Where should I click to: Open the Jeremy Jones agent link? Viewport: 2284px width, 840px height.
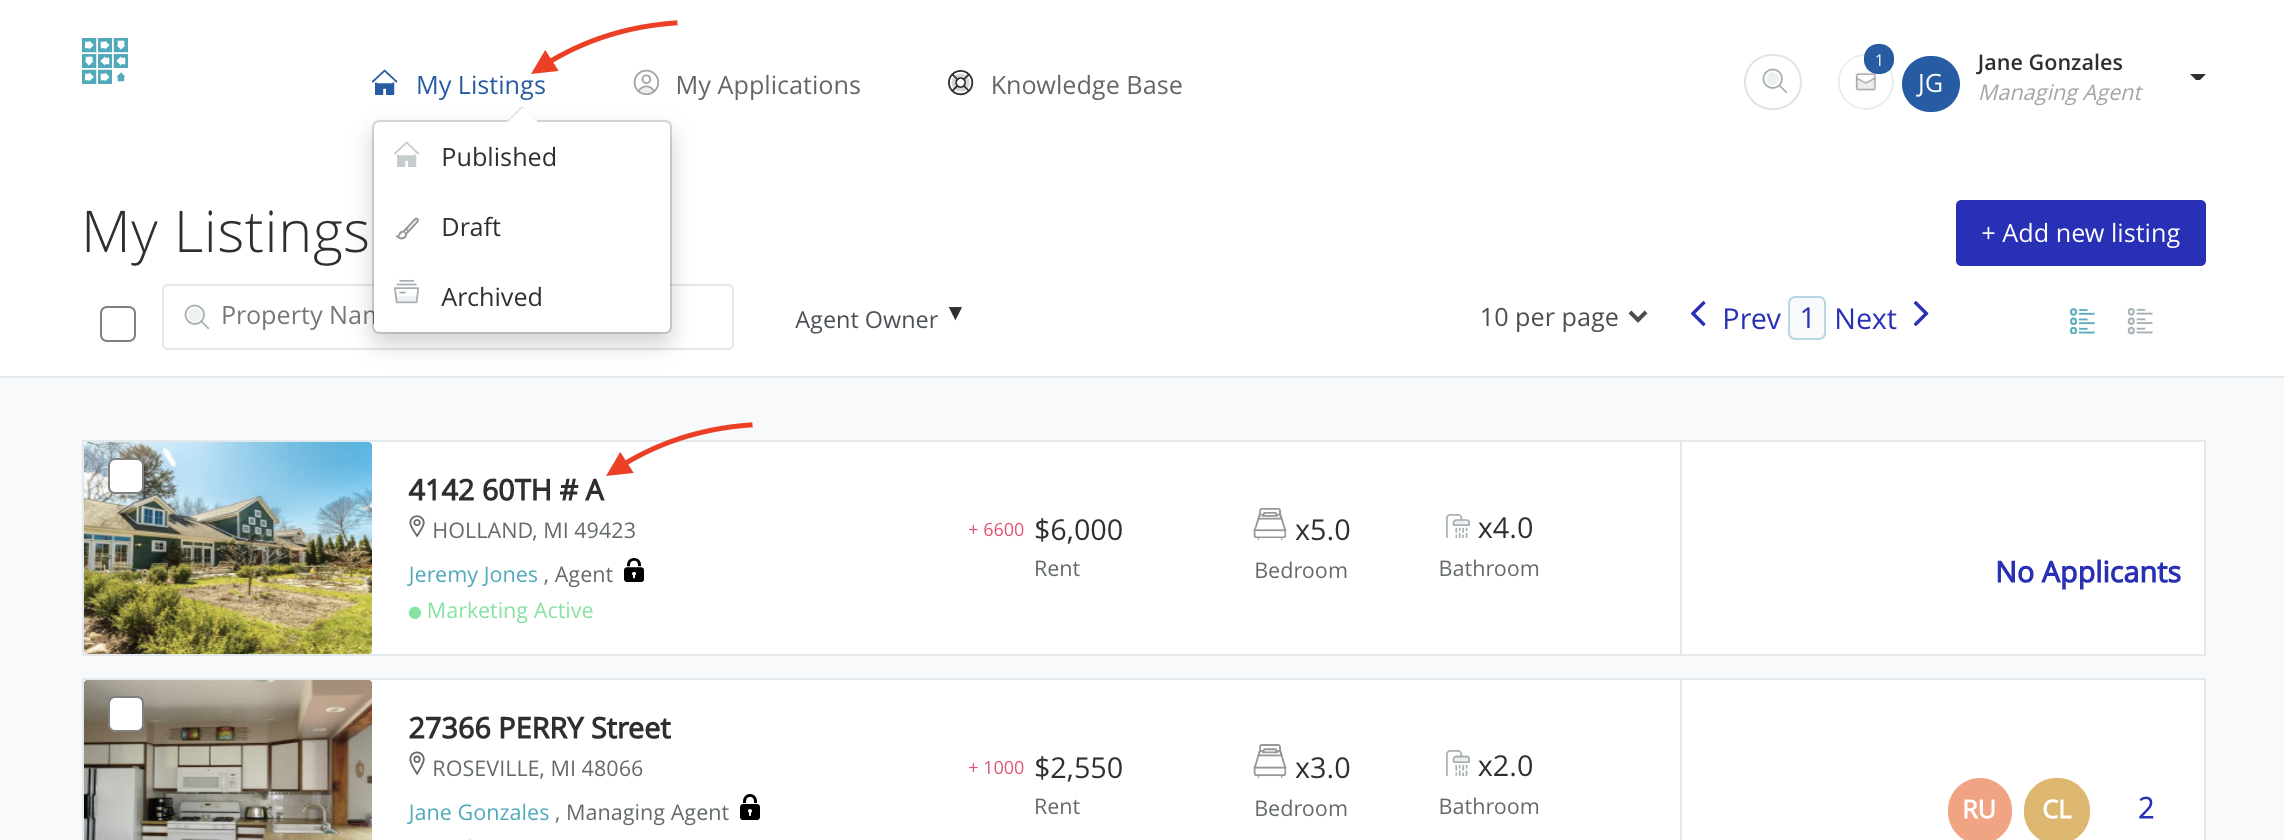point(473,574)
